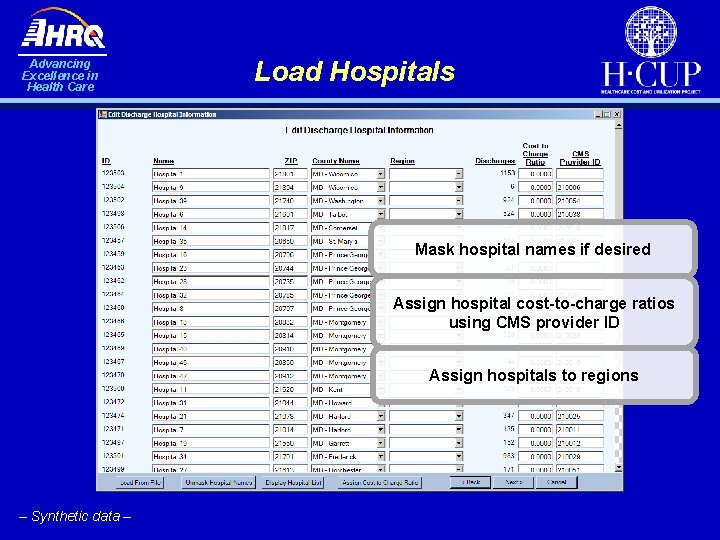
Task: Click the ZIP column header
Action: click(x=291, y=161)
